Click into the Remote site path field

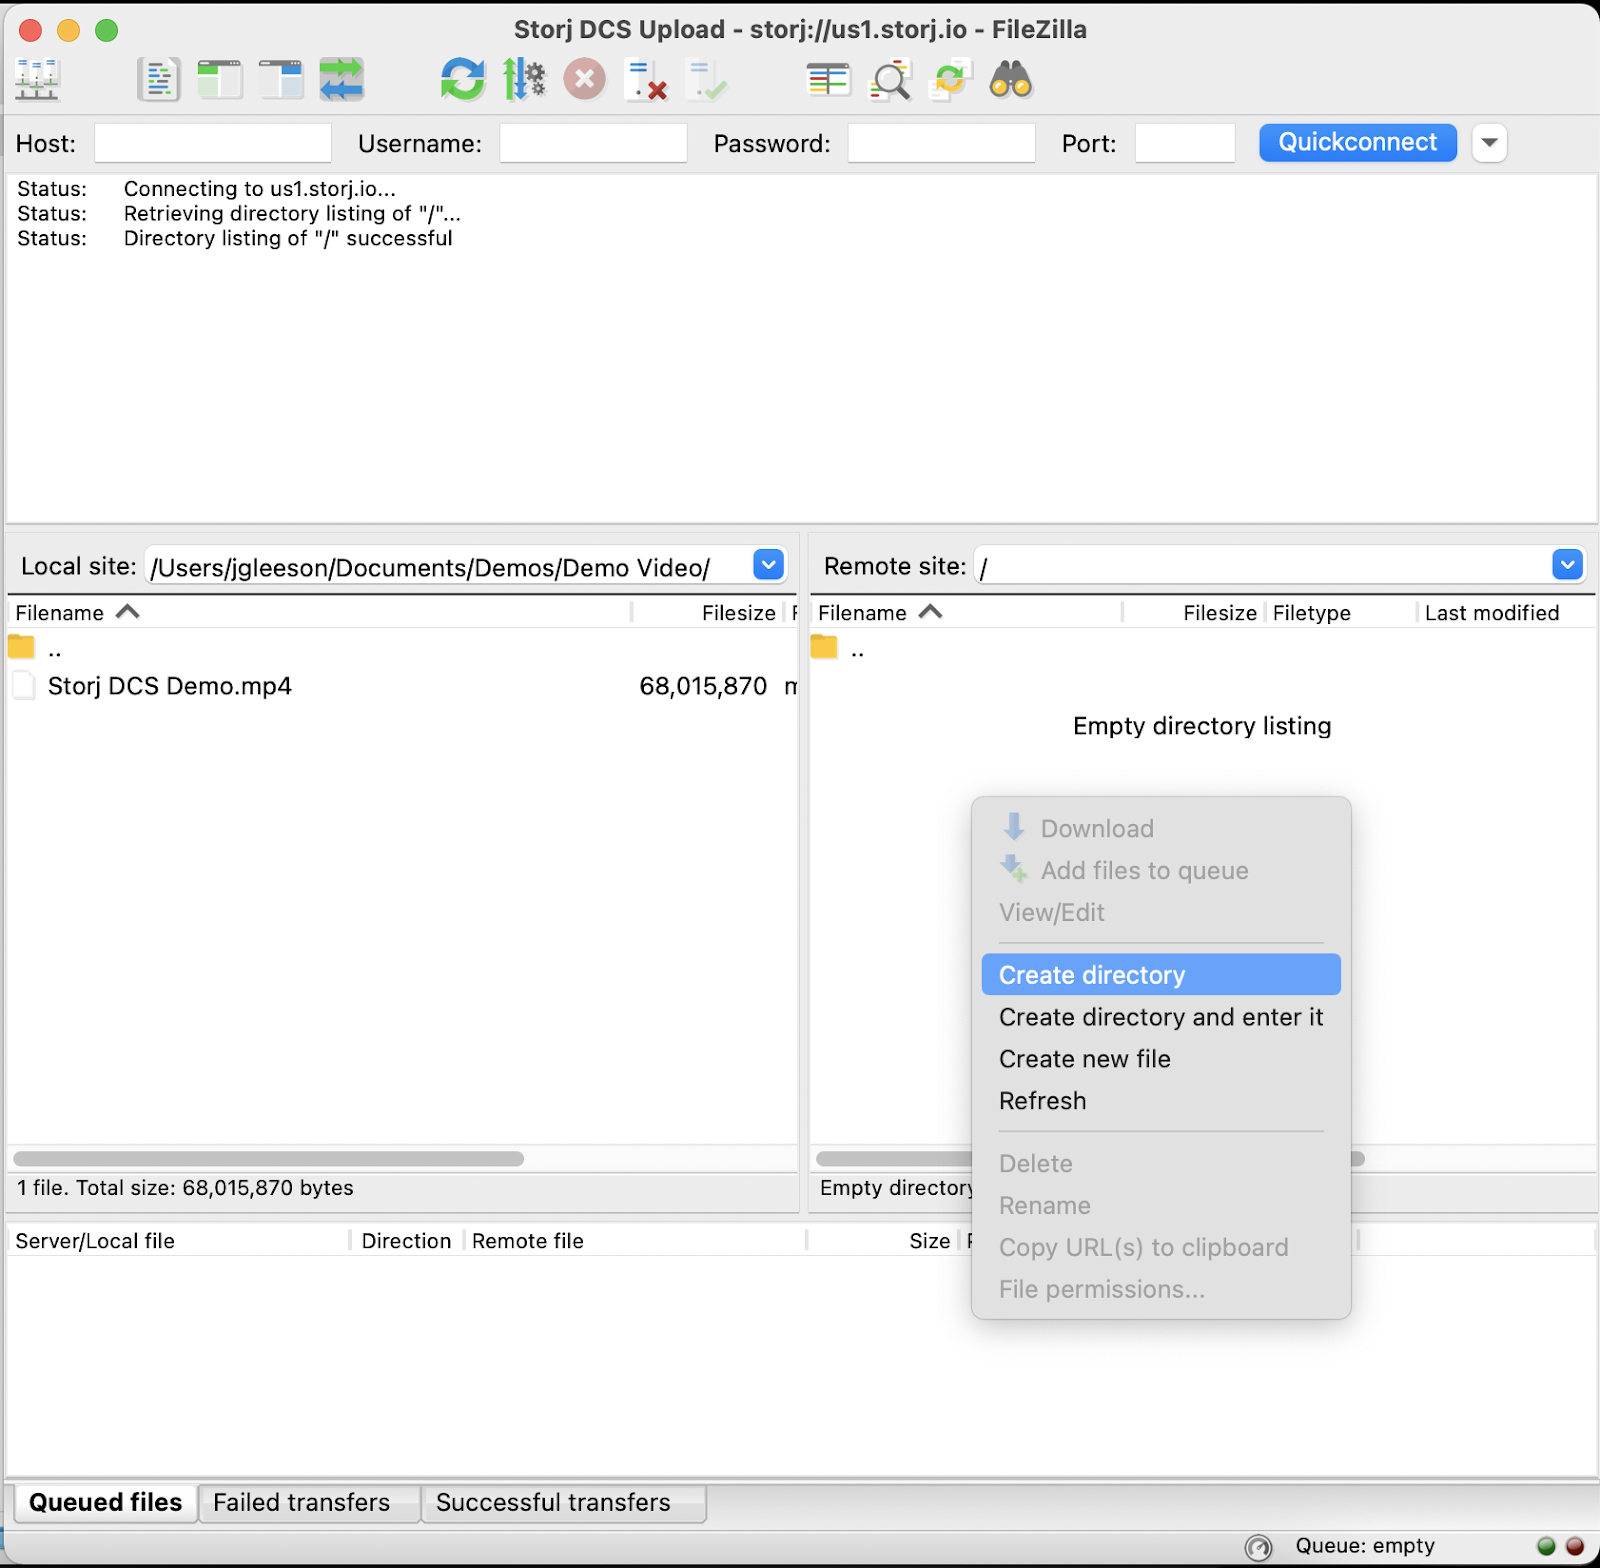pos(1262,566)
